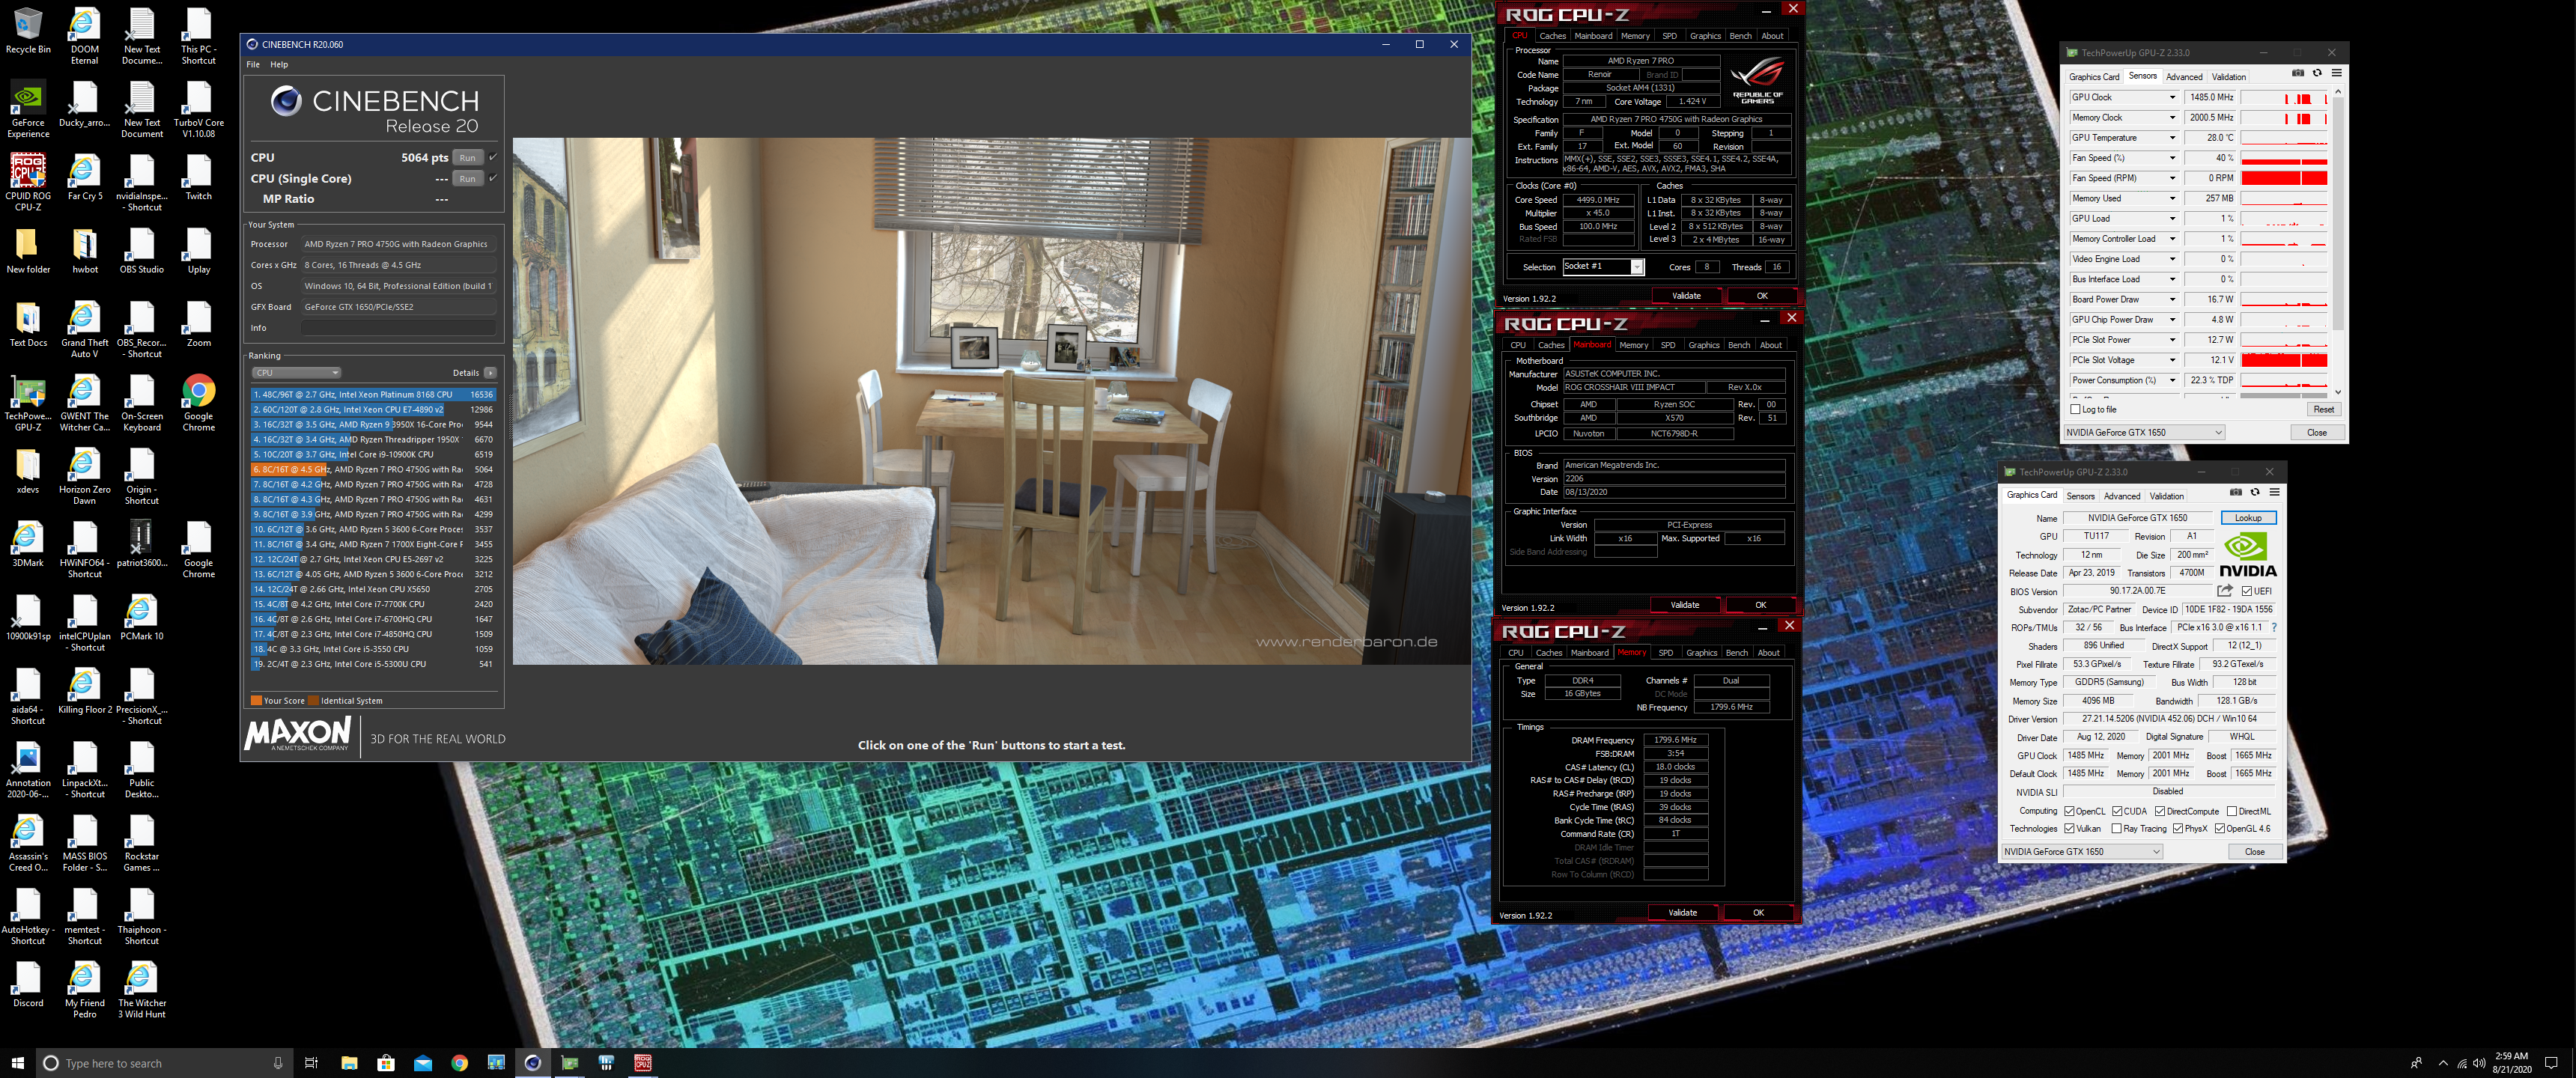Viewport: 2576px width, 1078px height.
Task: Open The Witcher 3 Wild Hunt desktop icon
Action: point(142,990)
